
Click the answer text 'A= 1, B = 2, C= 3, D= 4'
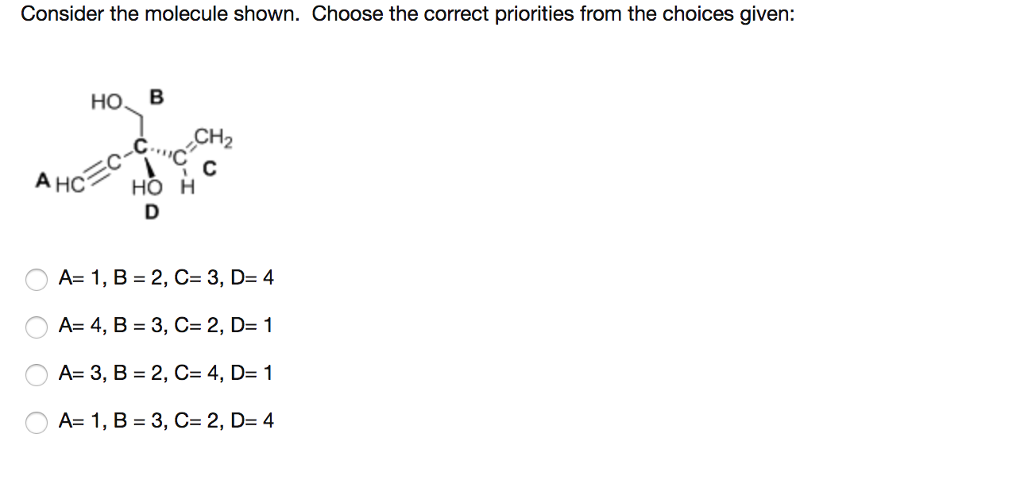coord(166,277)
